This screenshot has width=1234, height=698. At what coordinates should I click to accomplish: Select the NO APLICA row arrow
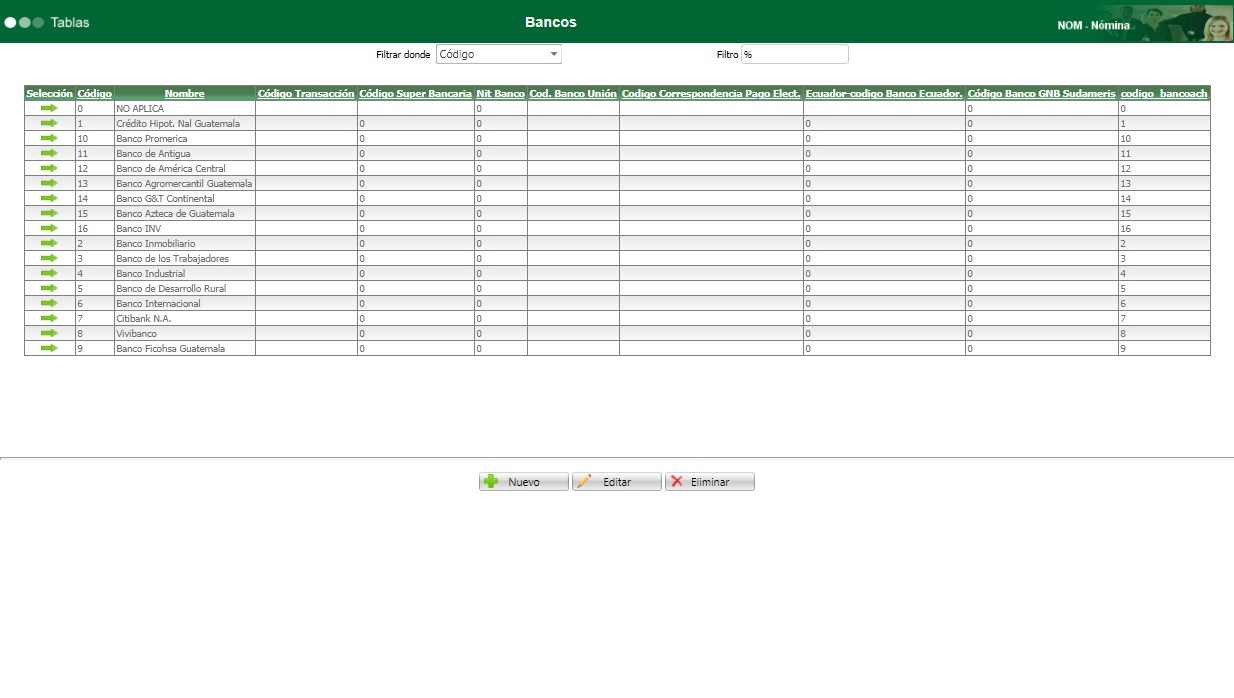(49, 108)
